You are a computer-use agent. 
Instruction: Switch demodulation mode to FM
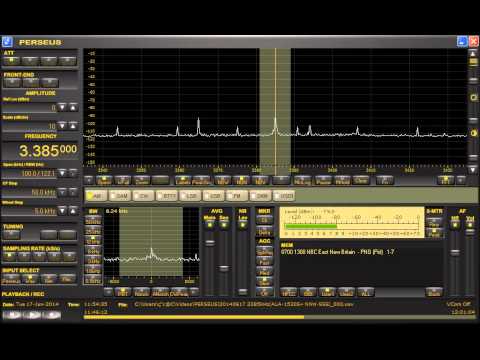(x=237, y=196)
